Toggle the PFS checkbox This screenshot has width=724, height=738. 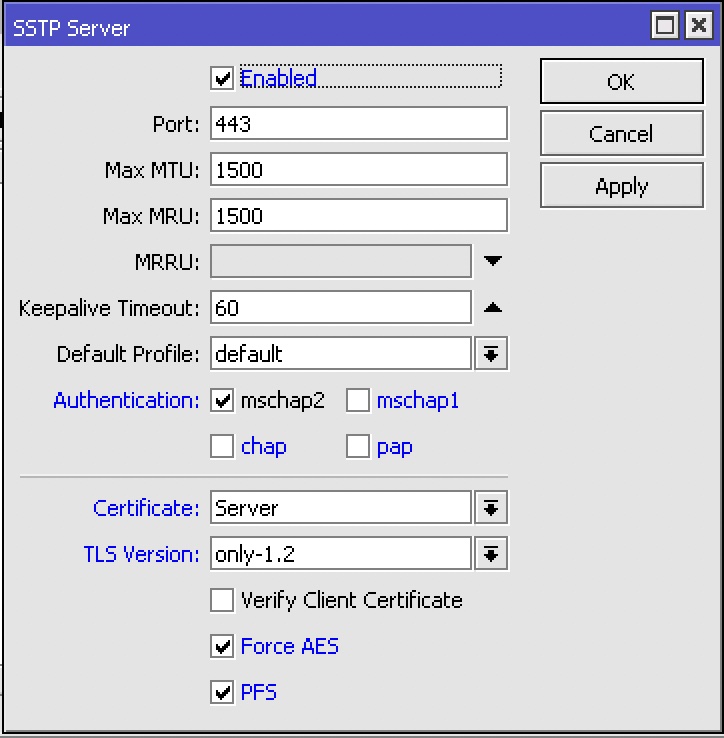tap(222, 693)
